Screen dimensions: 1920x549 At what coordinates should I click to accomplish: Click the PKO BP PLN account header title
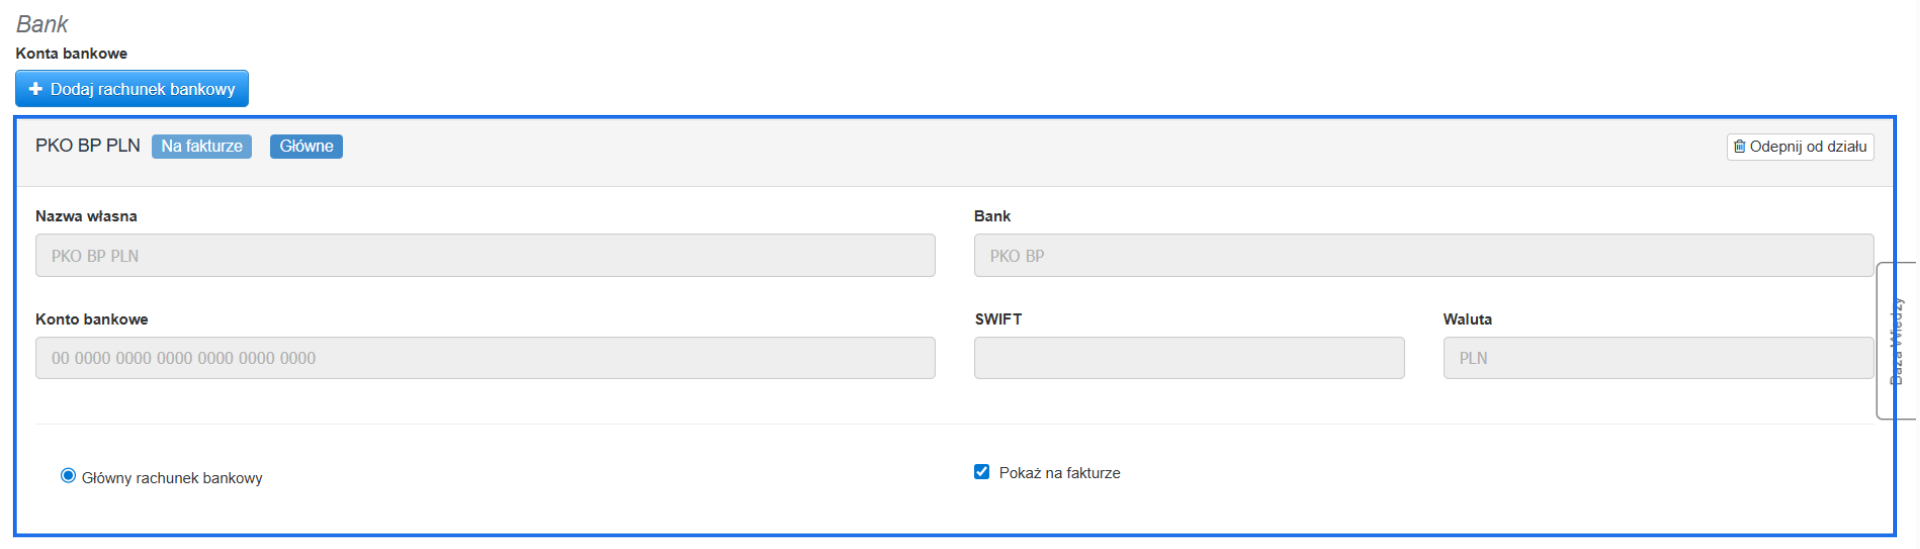[x=88, y=146]
